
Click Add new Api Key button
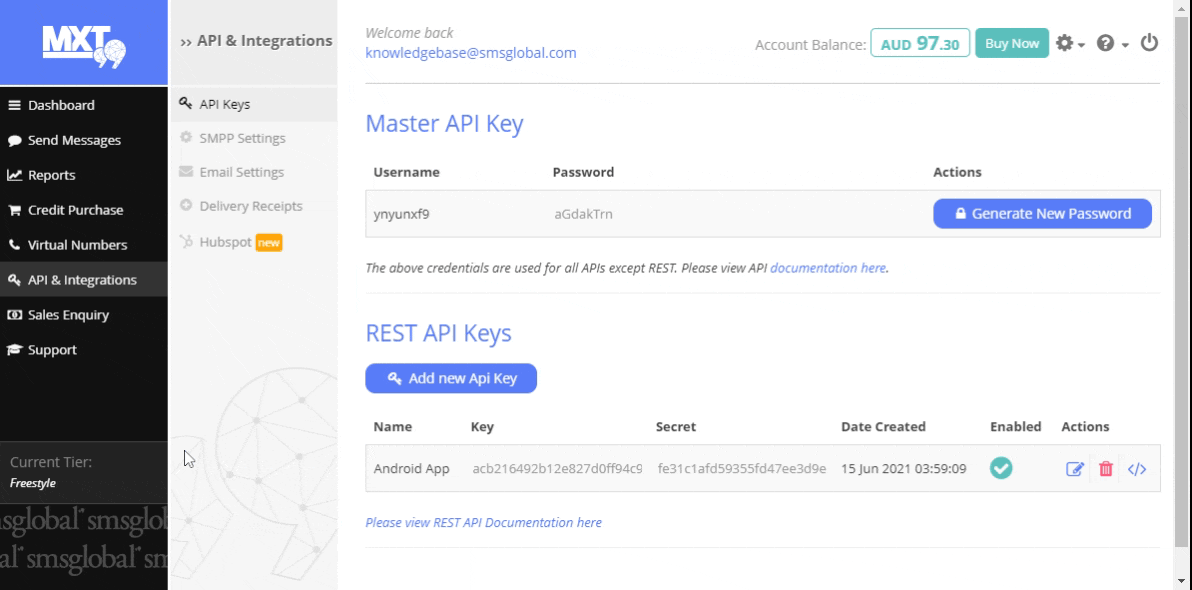(x=451, y=378)
